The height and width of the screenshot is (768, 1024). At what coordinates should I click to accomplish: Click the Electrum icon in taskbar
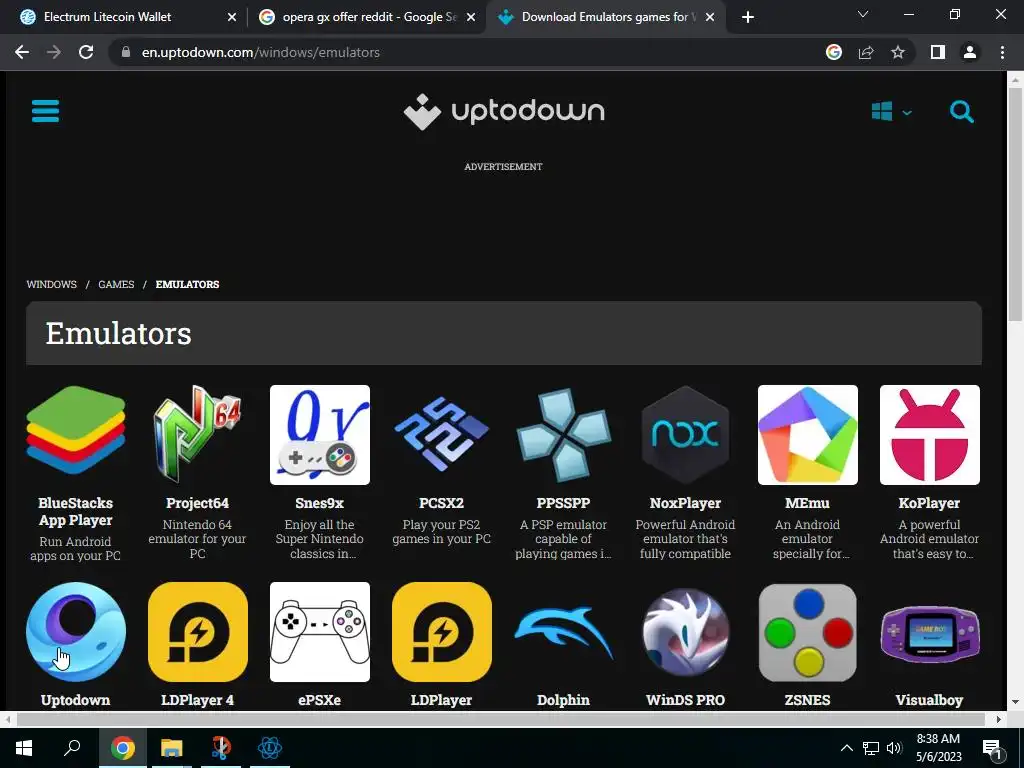click(x=270, y=748)
